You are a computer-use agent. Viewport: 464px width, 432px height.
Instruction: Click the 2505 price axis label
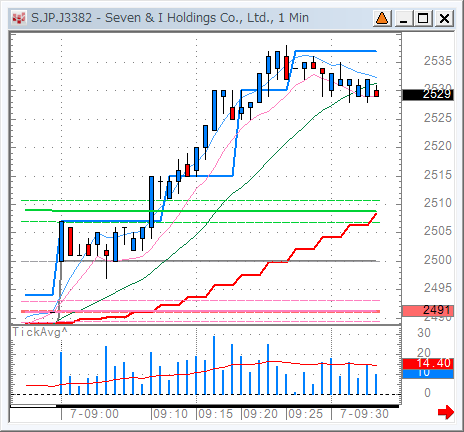pyautogui.click(x=438, y=231)
